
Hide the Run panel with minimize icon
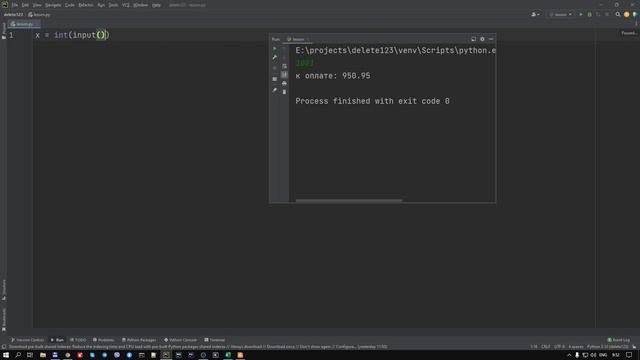click(491, 39)
